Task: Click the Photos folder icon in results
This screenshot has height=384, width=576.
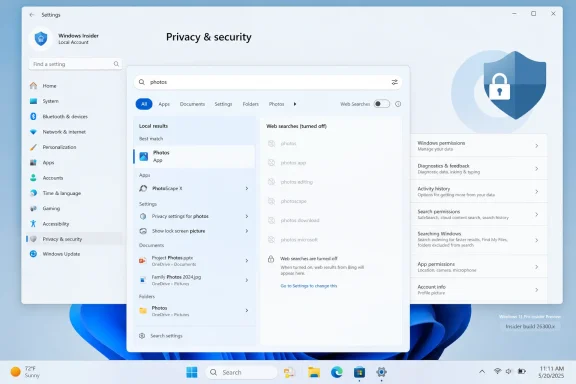Action: click(143, 311)
